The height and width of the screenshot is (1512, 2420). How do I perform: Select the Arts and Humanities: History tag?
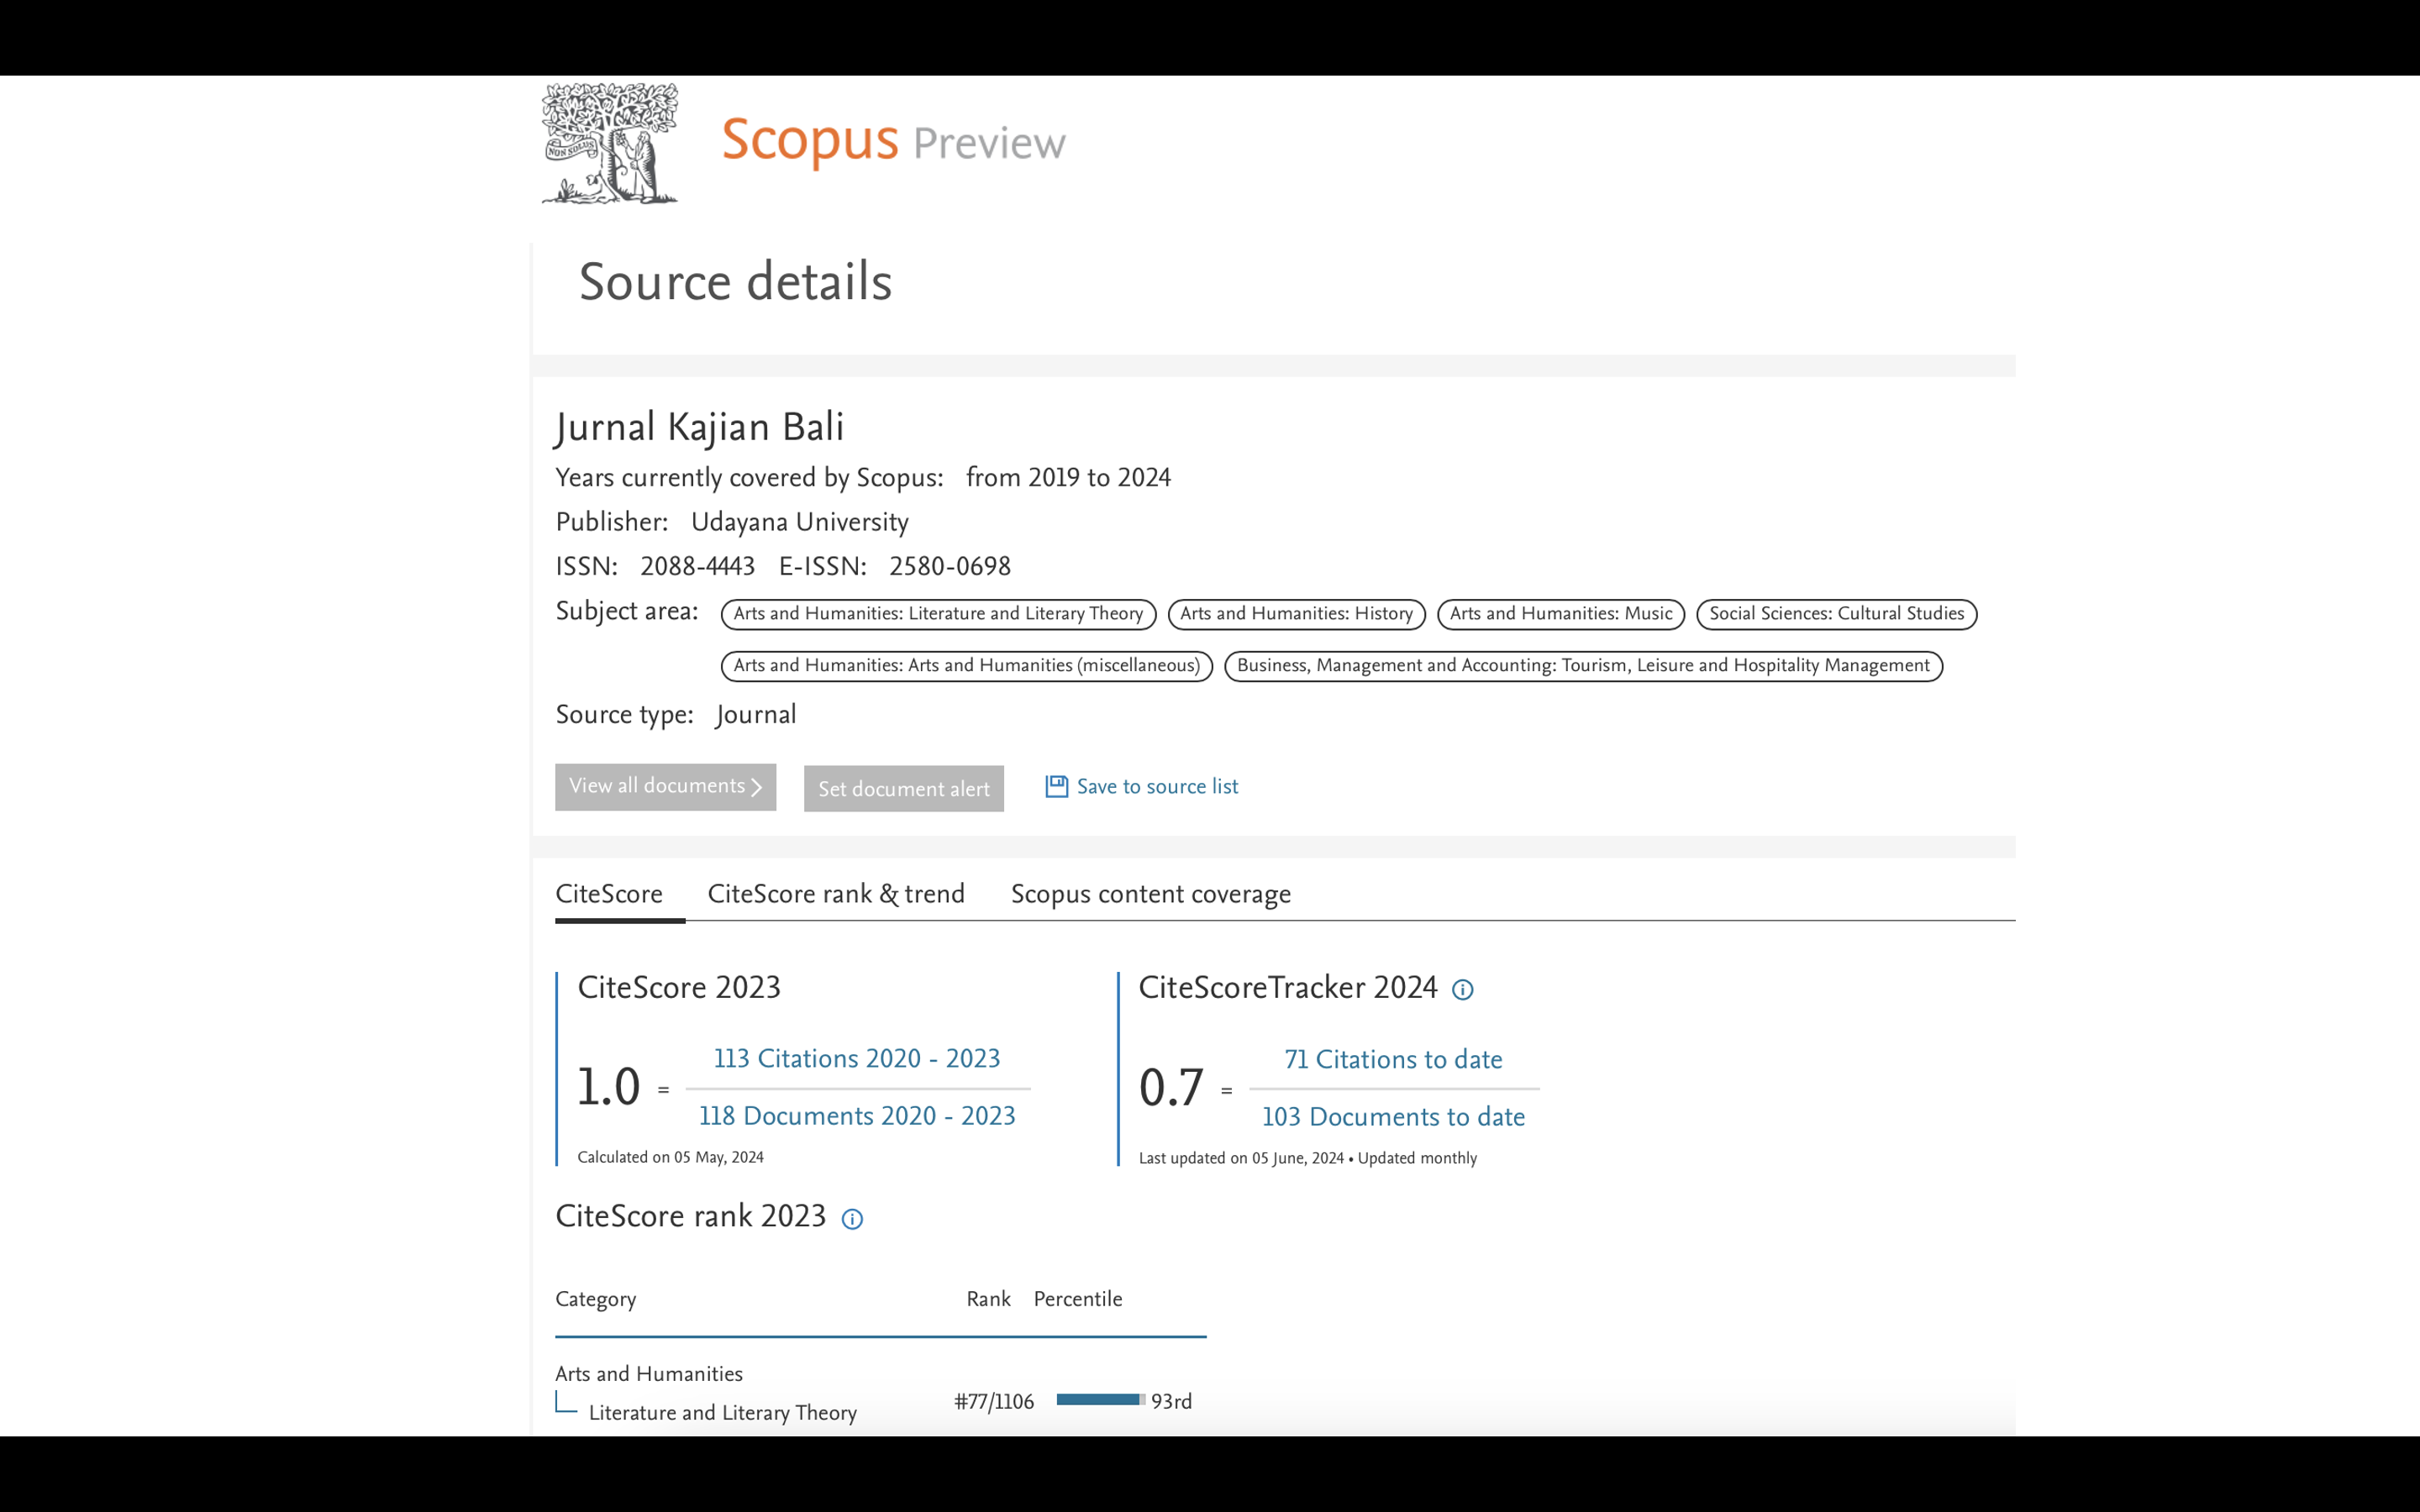click(1296, 614)
